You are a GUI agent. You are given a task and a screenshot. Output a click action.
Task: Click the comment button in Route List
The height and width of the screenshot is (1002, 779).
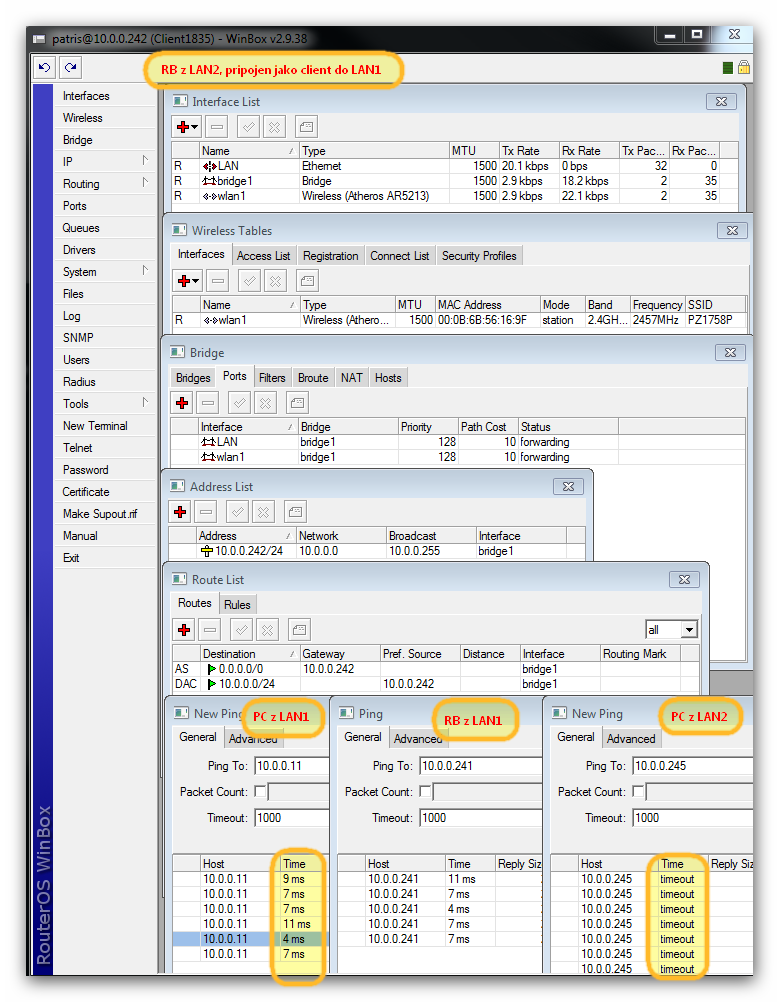(x=299, y=629)
